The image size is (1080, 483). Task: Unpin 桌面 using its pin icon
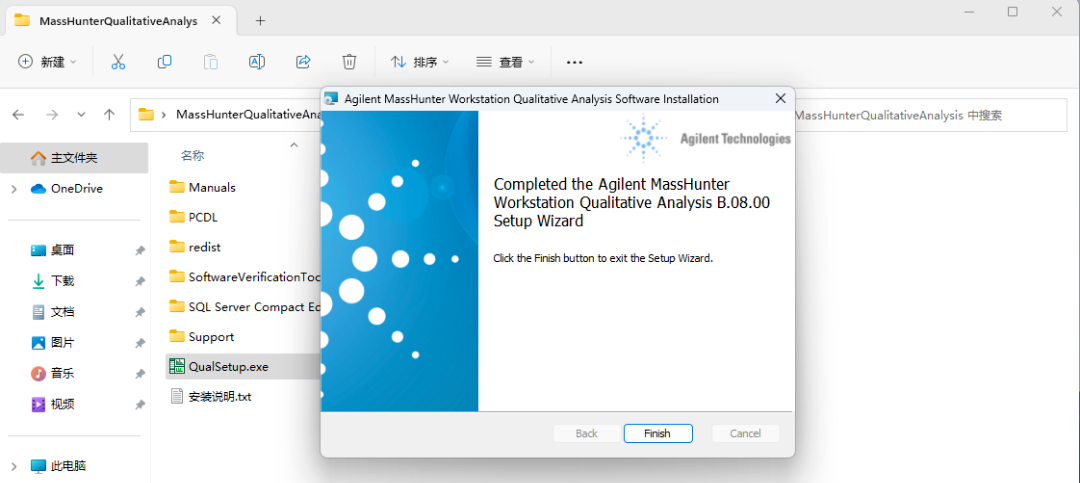click(x=140, y=251)
